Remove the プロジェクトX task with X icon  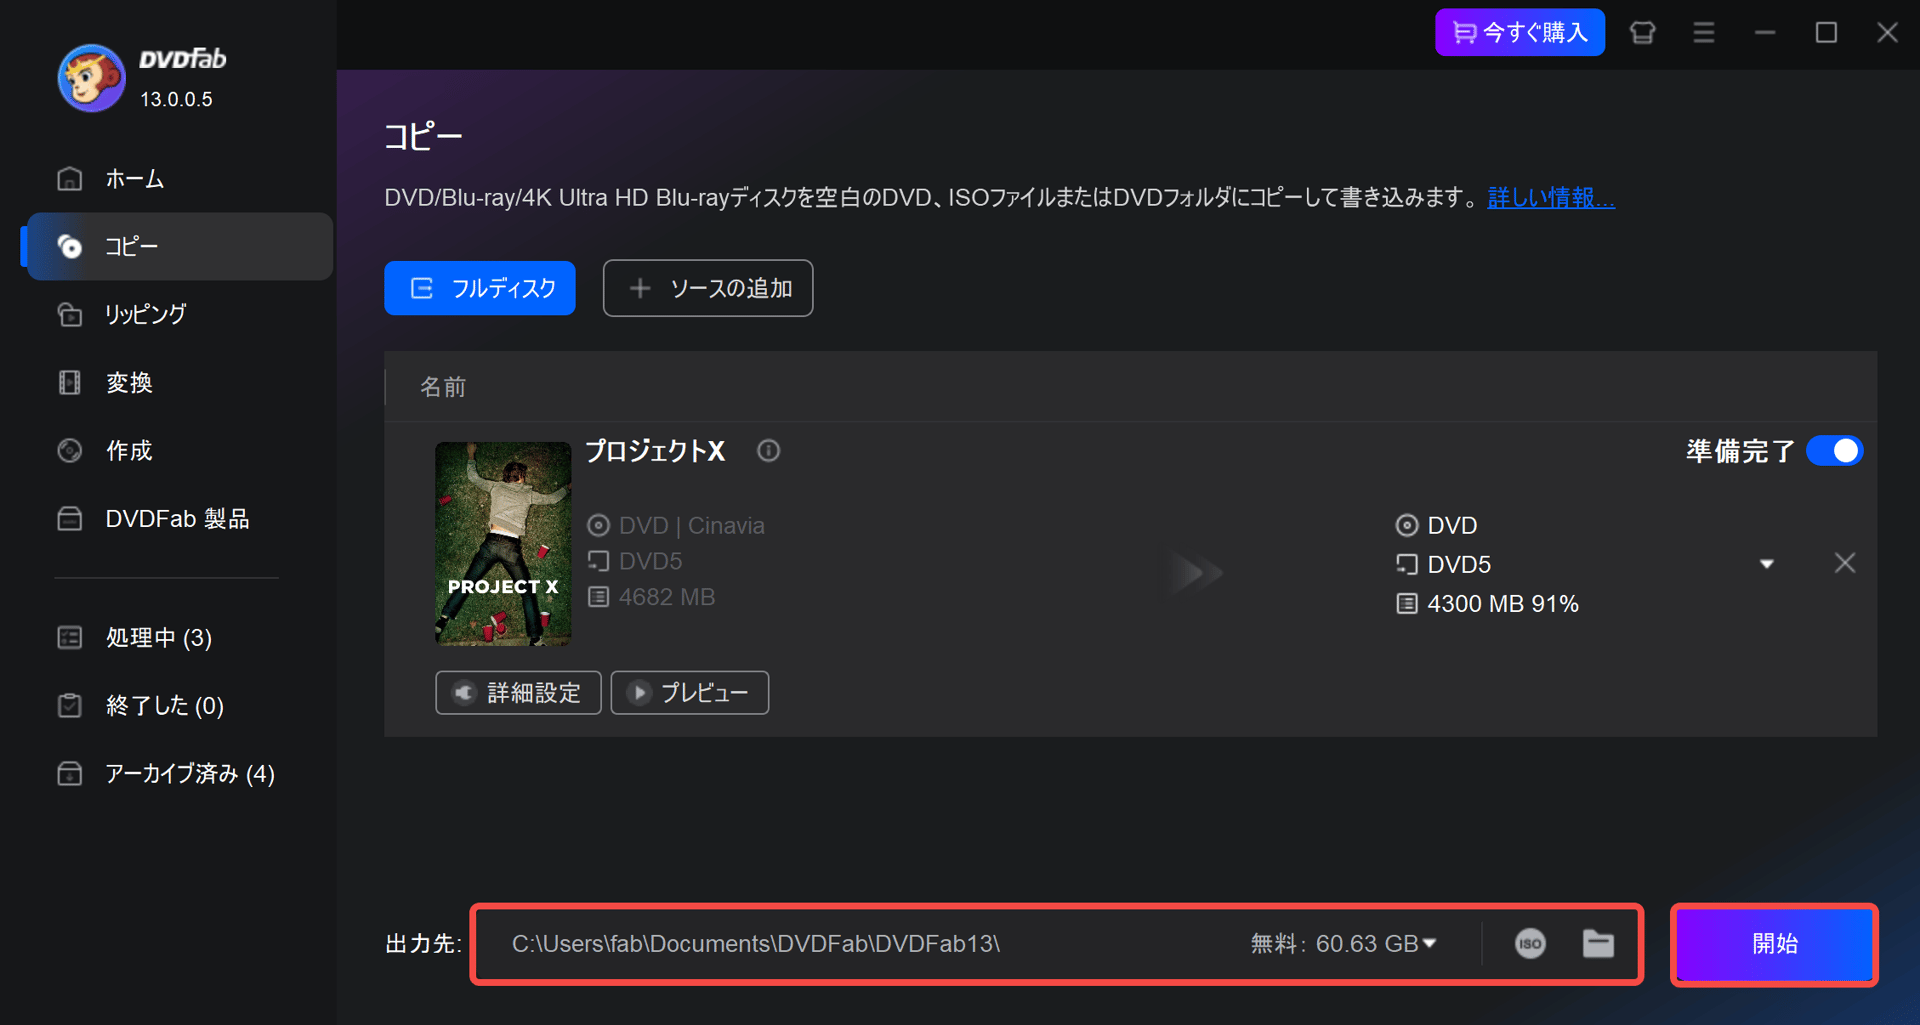pos(1845,563)
